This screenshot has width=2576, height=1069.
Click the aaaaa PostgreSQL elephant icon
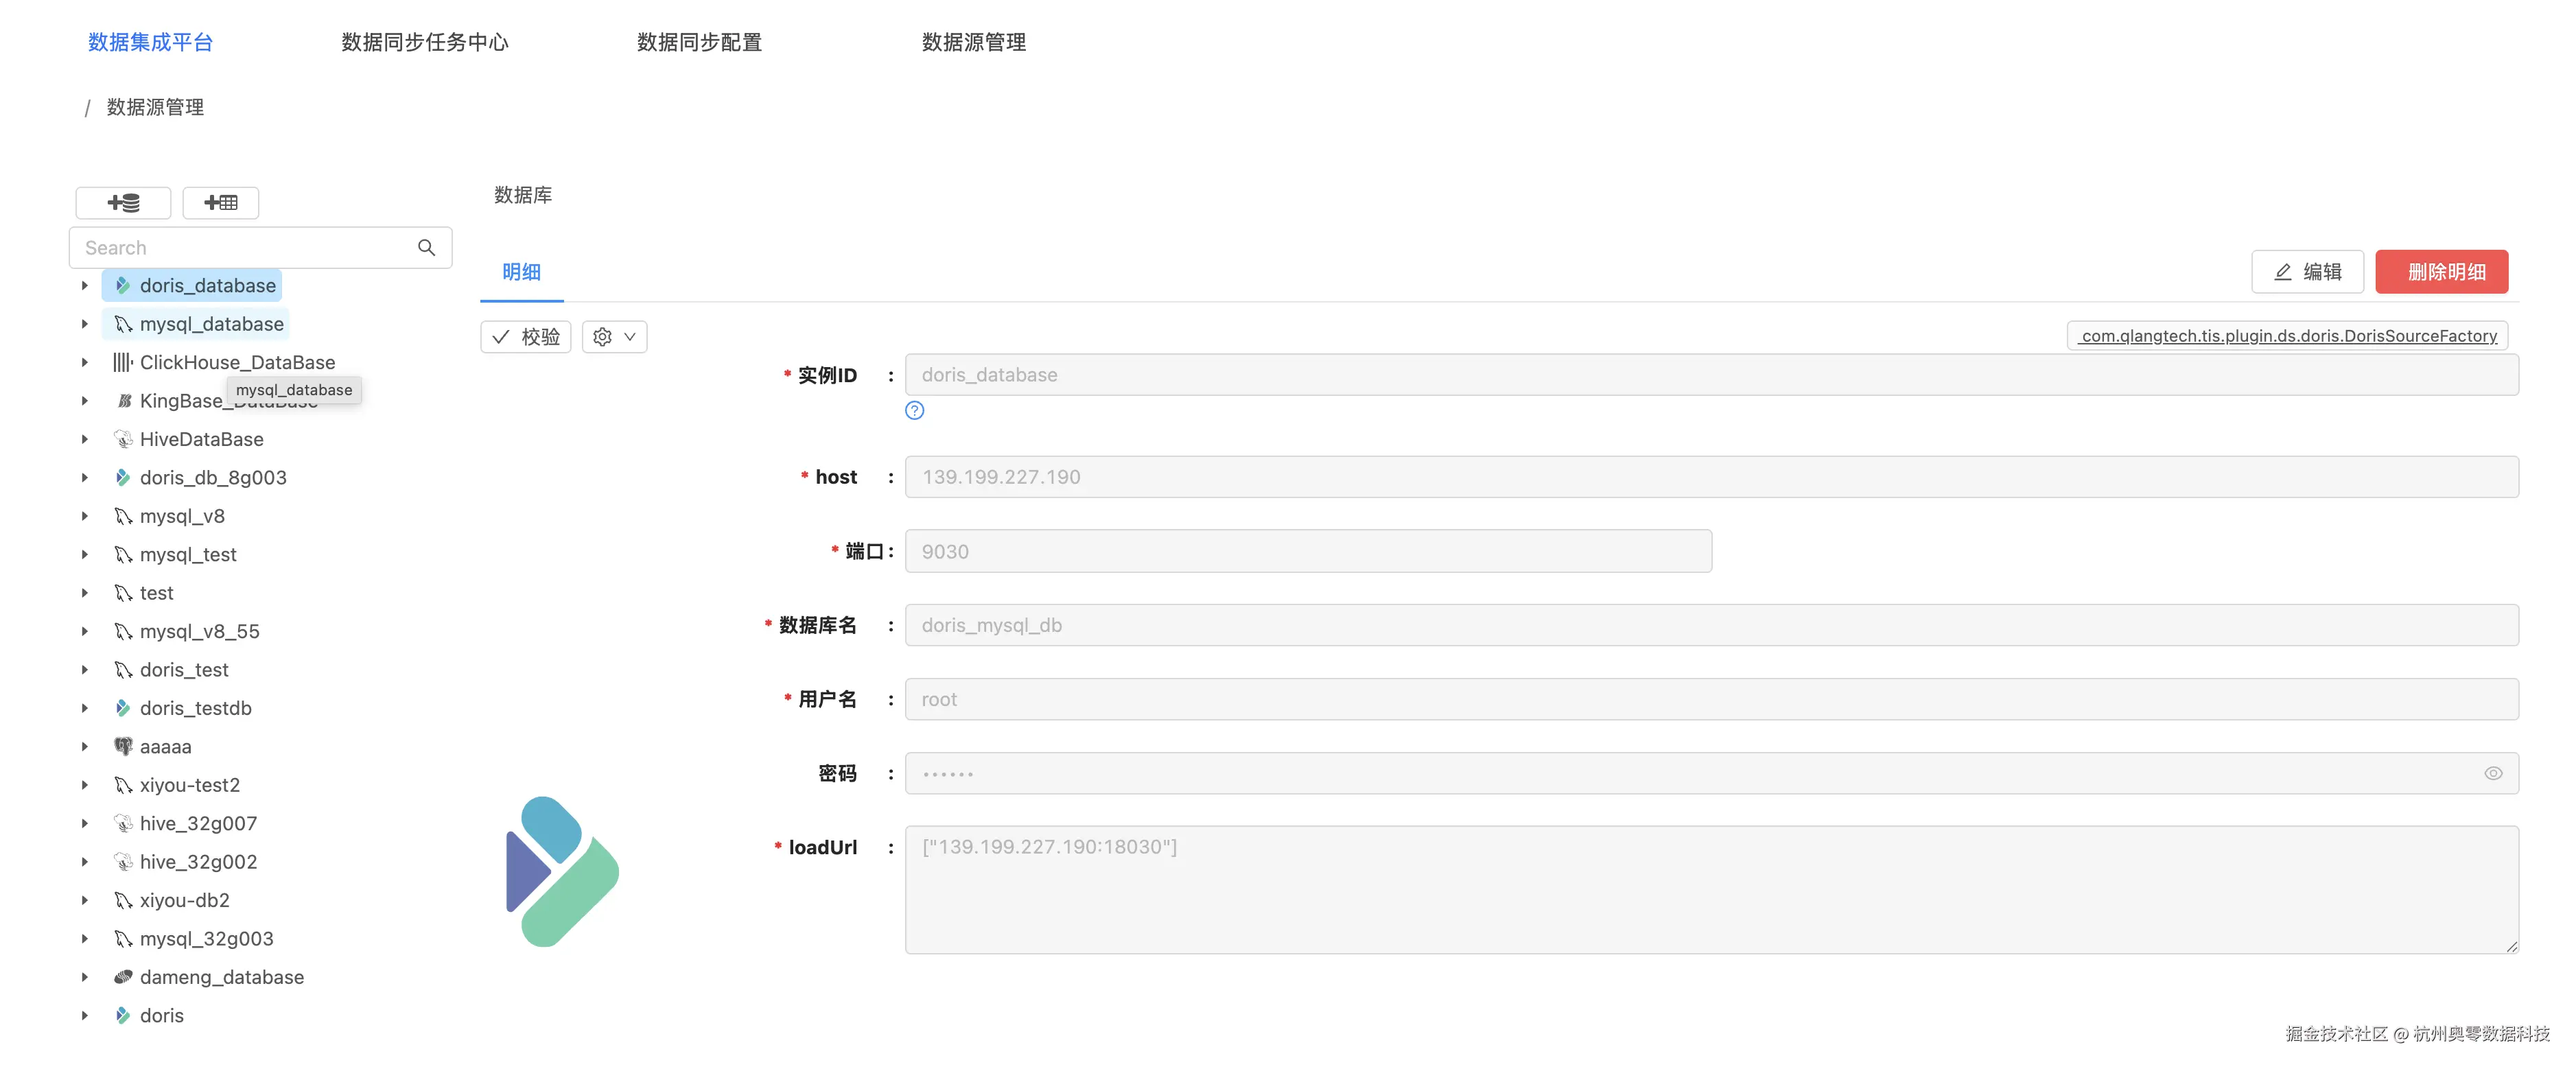click(122, 746)
